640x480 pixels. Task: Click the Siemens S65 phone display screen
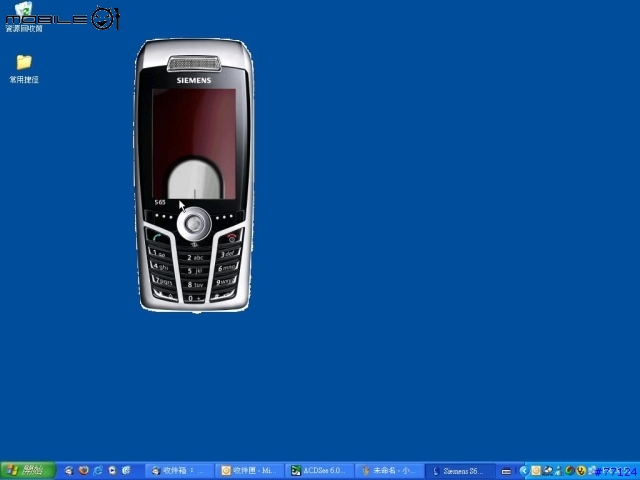(x=194, y=144)
